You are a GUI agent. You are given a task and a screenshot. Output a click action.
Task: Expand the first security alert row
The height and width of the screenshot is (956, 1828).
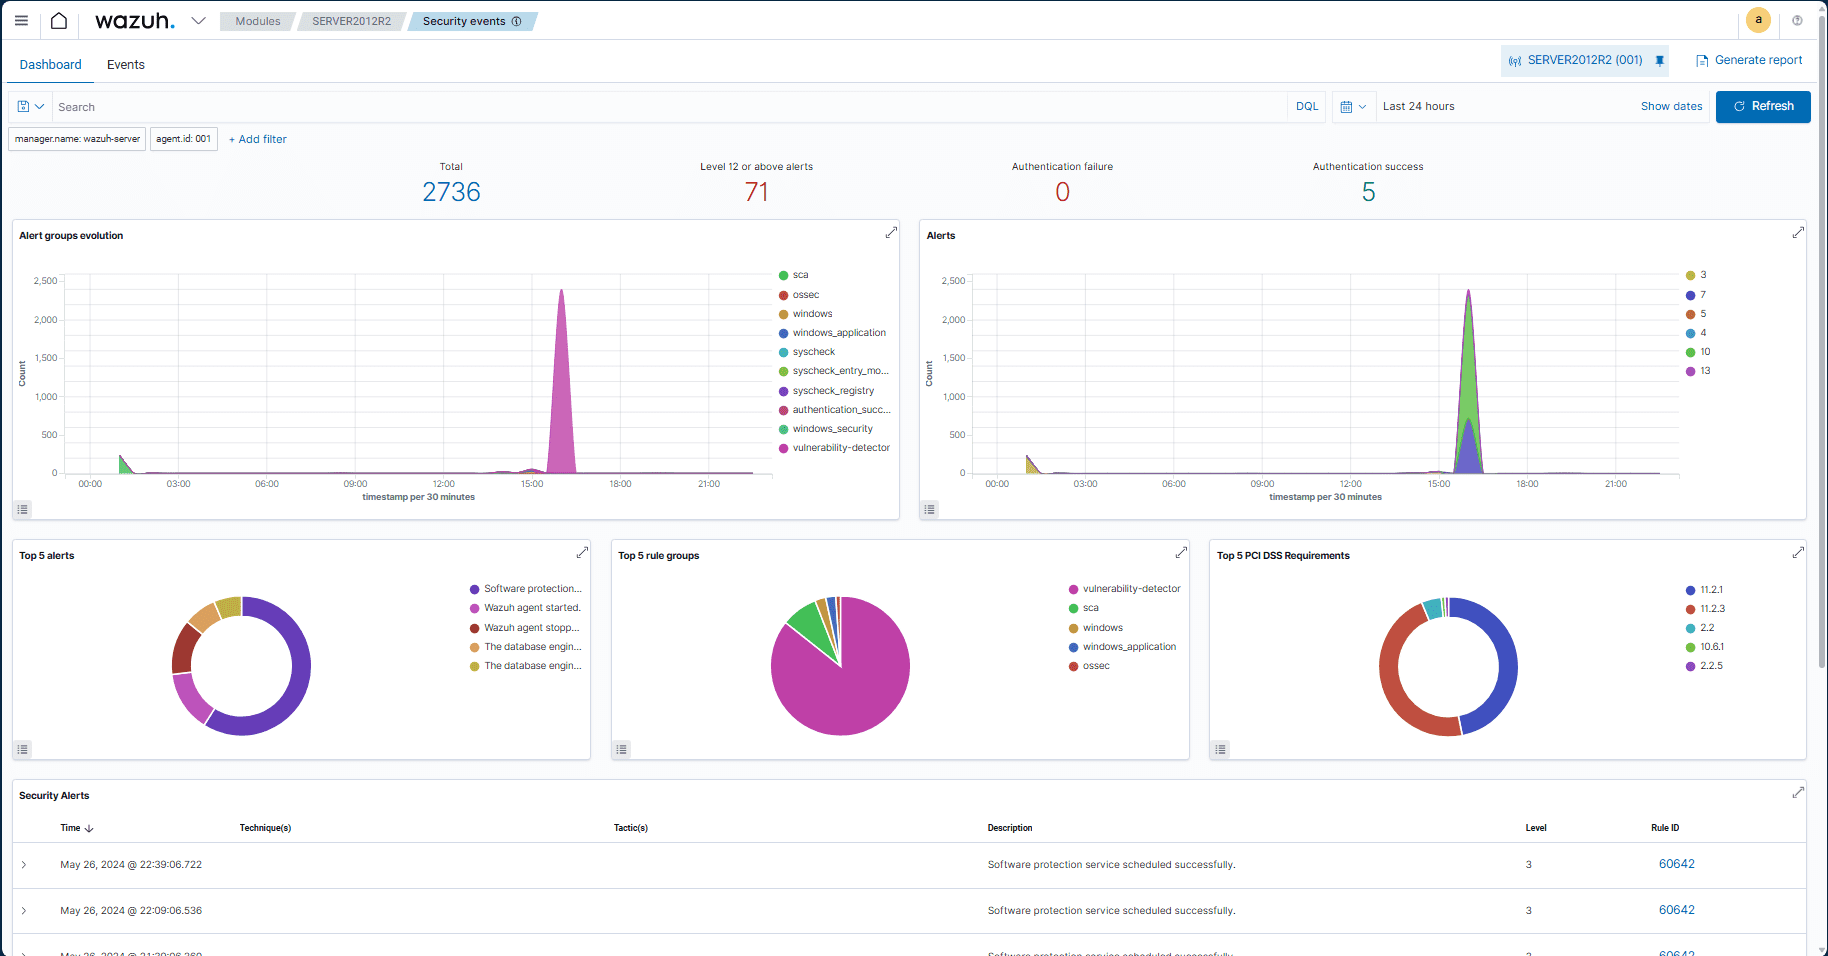point(24,865)
